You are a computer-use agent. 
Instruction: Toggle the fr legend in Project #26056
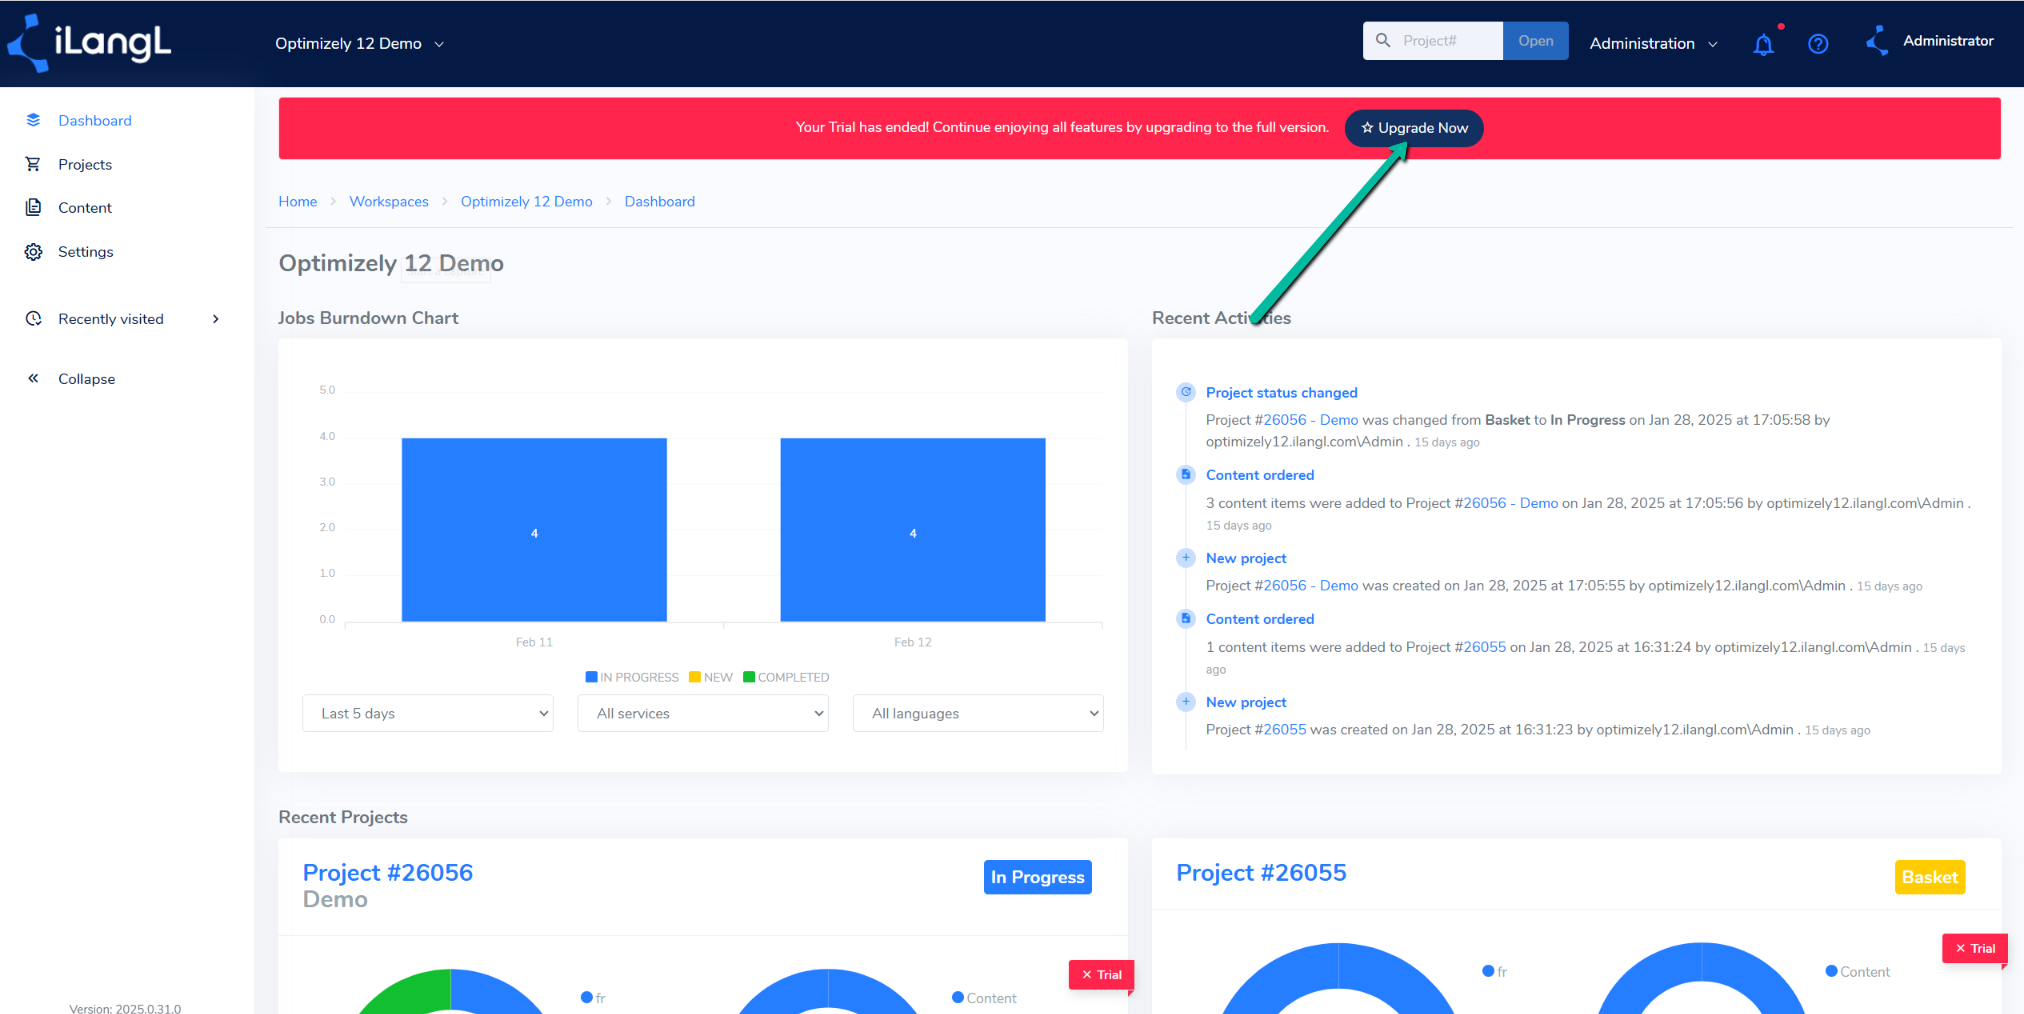click(x=593, y=998)
